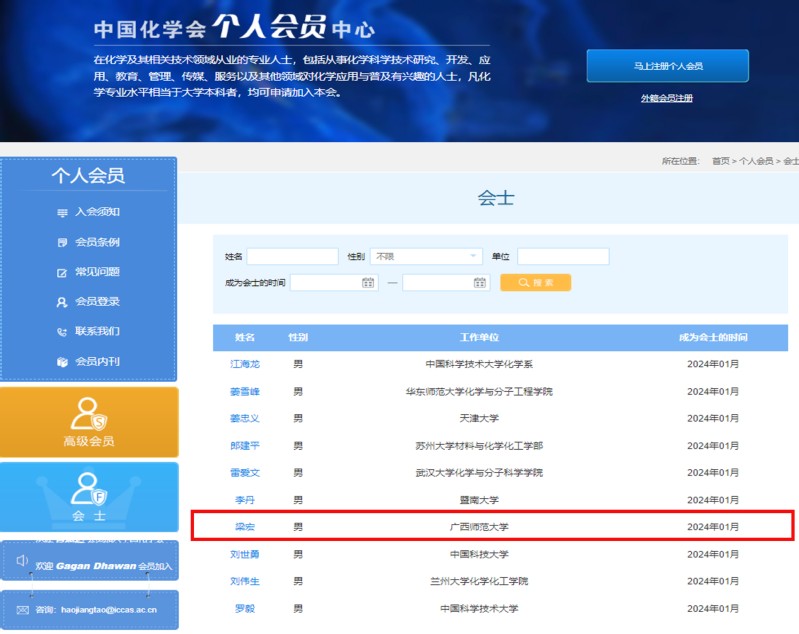The height and width of the screenshot is (634, 799).
Task: Click the speaker announcement icon
Action: pos(22,561)
